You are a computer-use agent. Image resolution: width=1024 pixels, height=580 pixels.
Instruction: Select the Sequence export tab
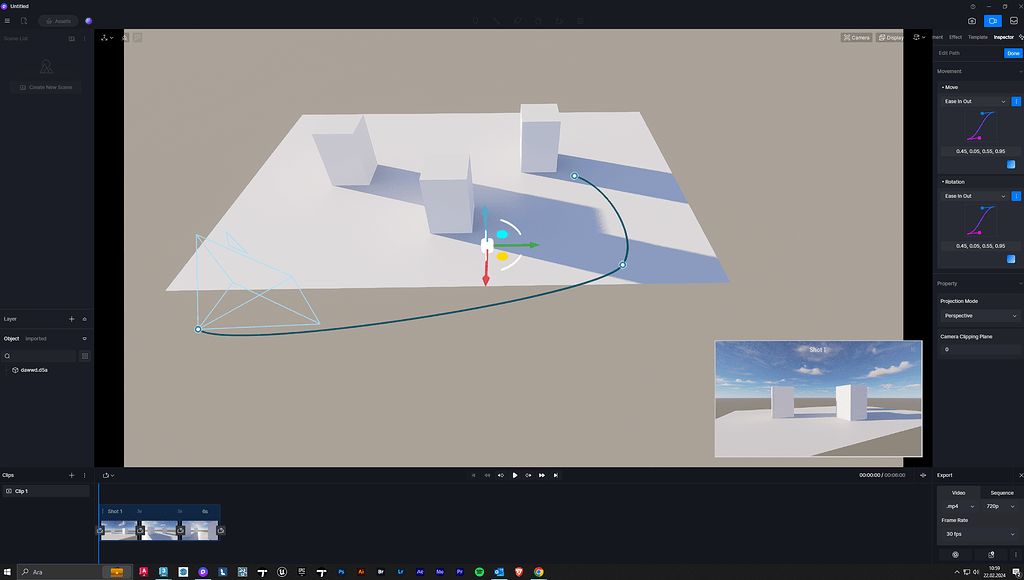(1002, 492)
